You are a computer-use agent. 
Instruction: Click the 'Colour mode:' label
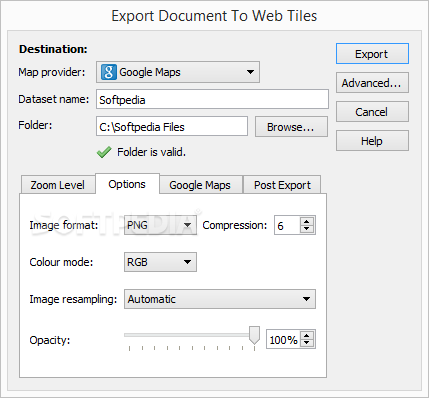tap(61, 262)
